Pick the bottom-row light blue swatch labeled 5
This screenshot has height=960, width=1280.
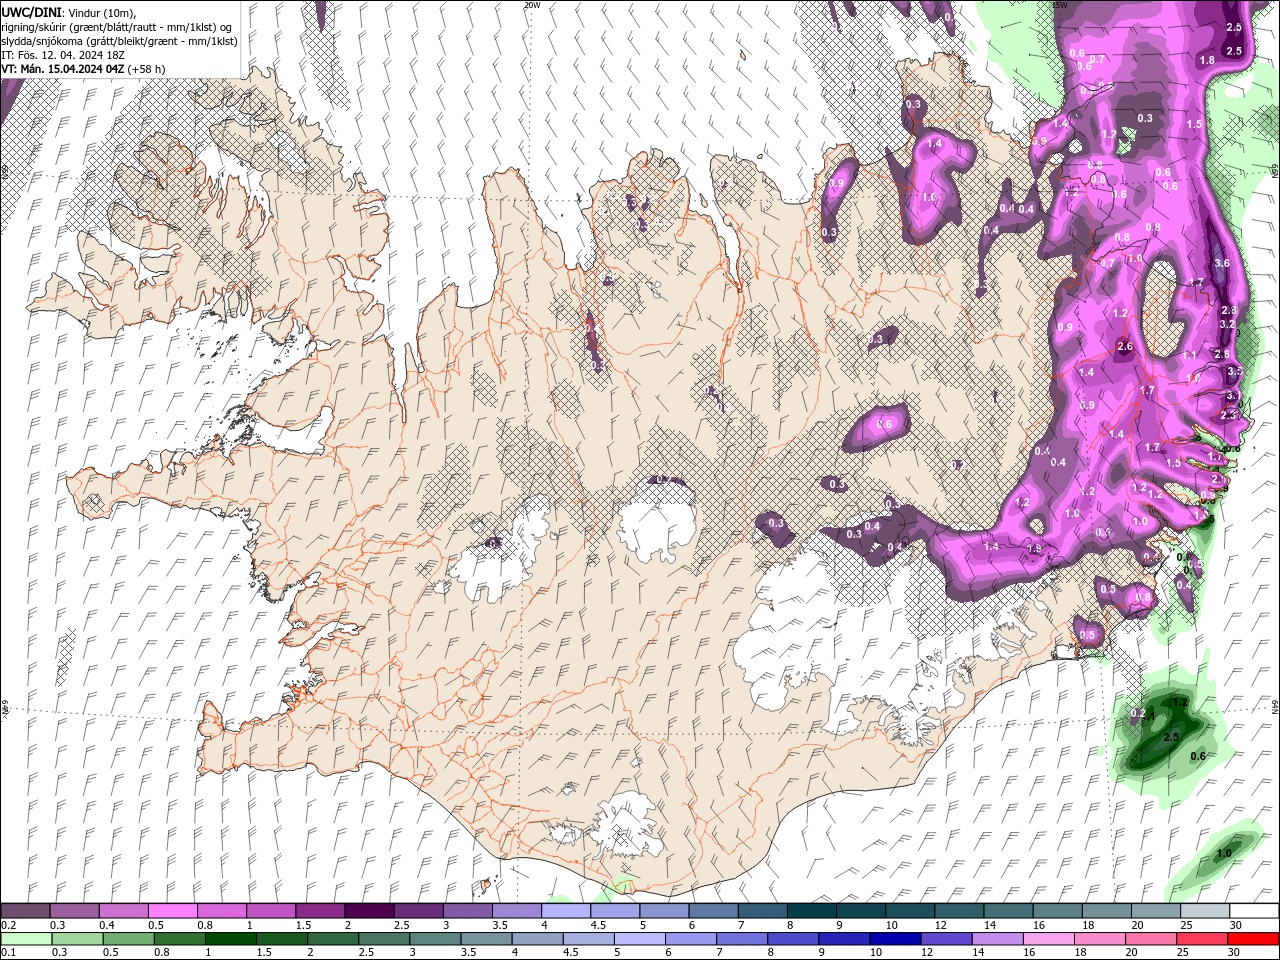tap(639, 939)
